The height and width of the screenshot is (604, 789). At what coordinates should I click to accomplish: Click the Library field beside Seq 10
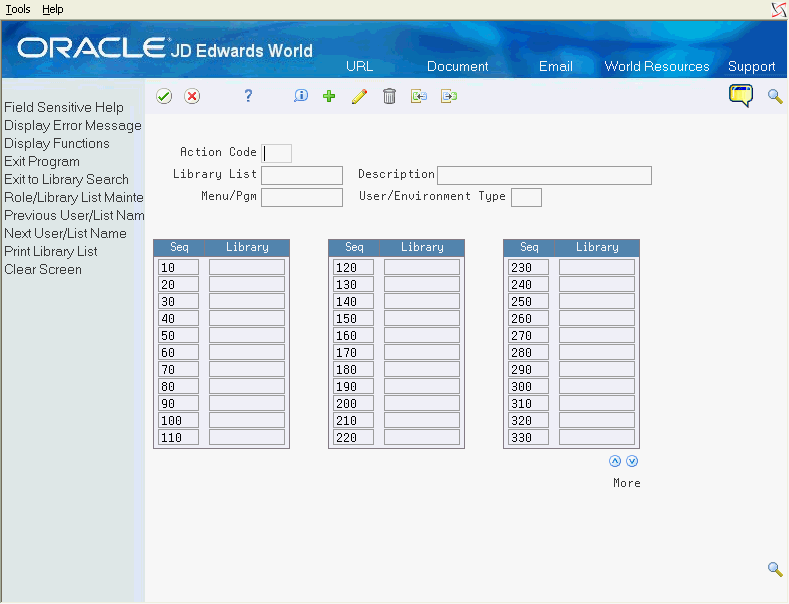(x=247, y=267)
